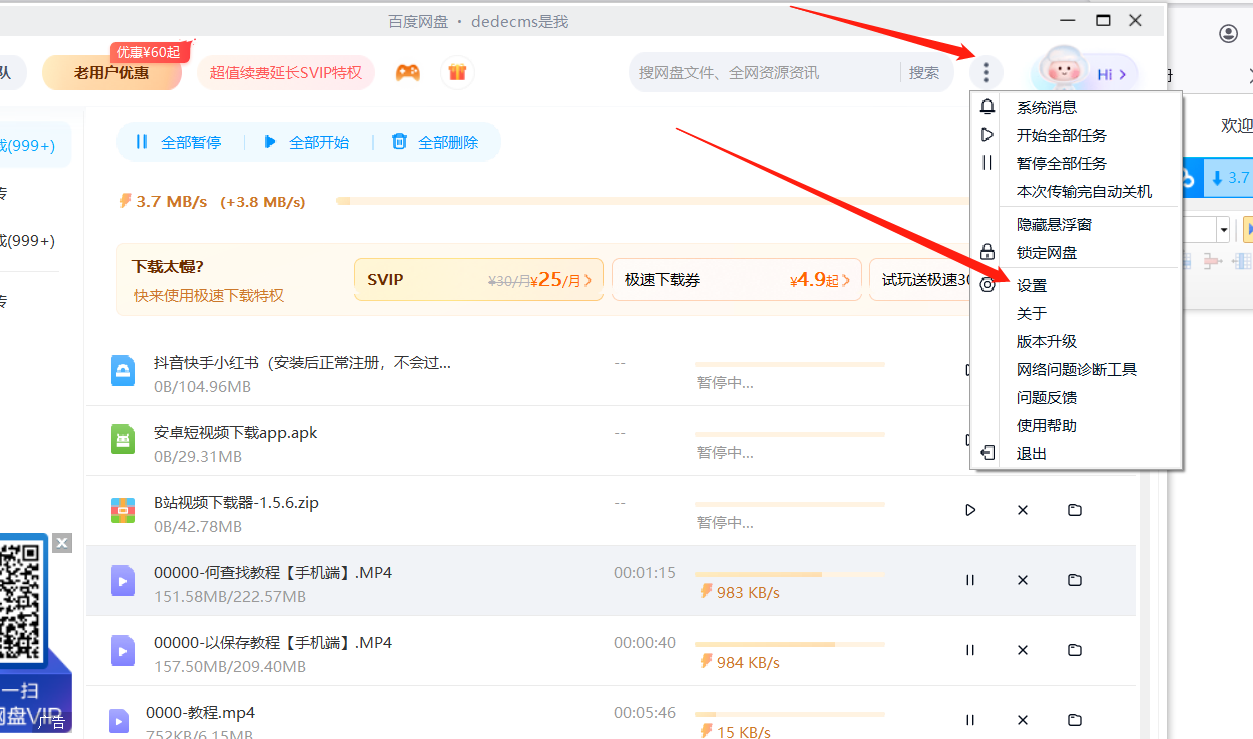Choose 退出 from the menu
Viewport: 1253px width, 739px height.
1032,453
